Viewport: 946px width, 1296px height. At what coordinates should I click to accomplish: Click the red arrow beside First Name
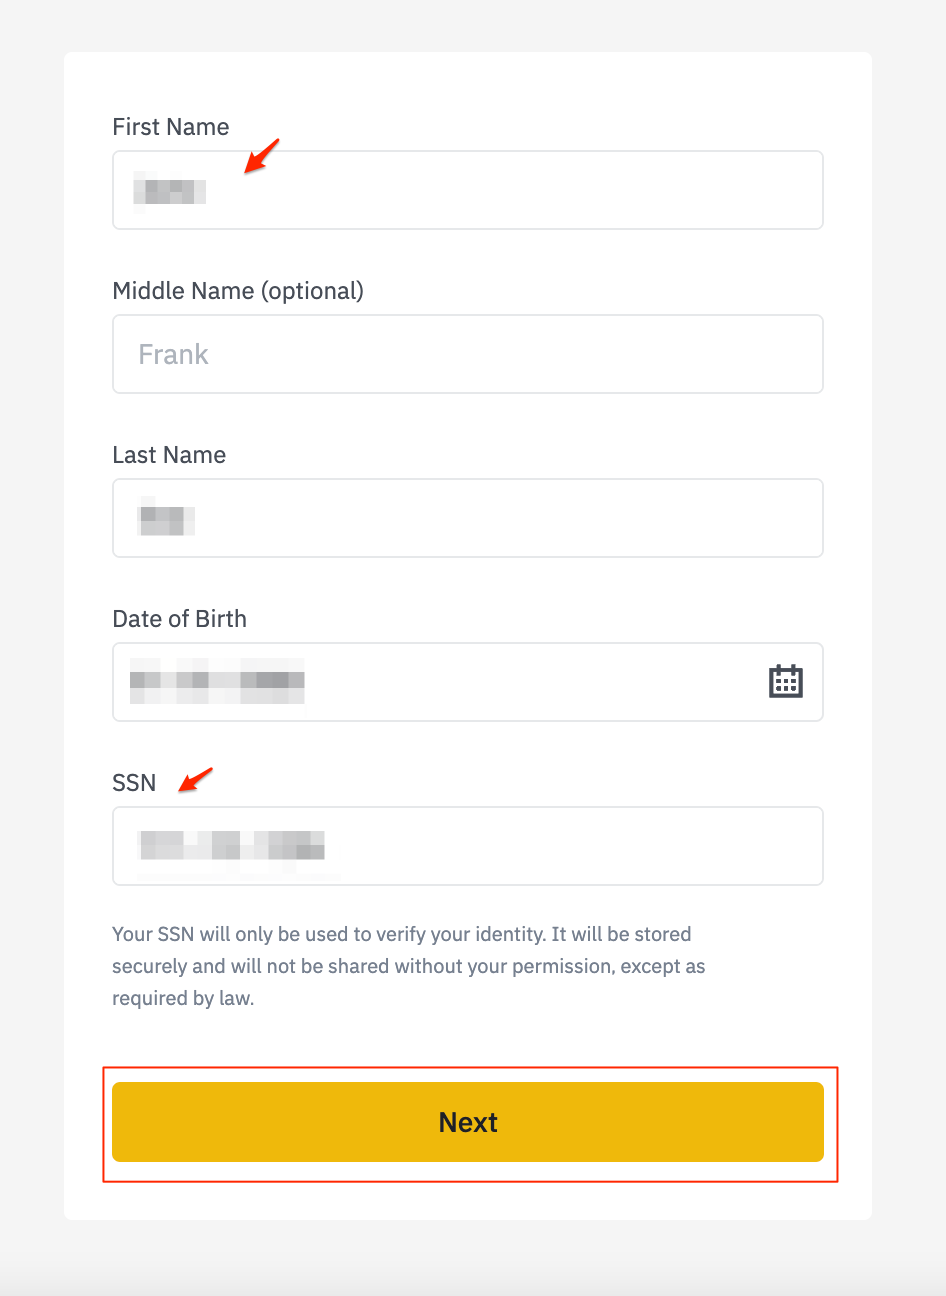click(x=262, y=156)
